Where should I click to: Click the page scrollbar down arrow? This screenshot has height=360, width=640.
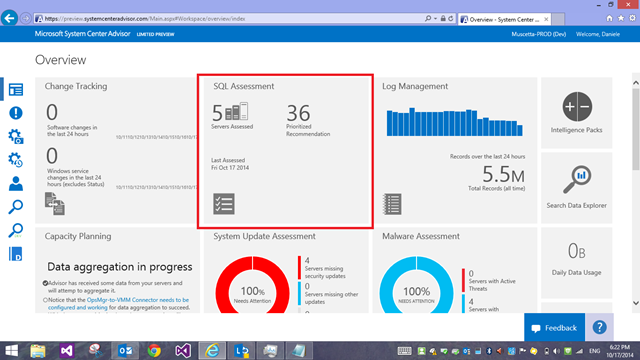[x=636, y=303]
